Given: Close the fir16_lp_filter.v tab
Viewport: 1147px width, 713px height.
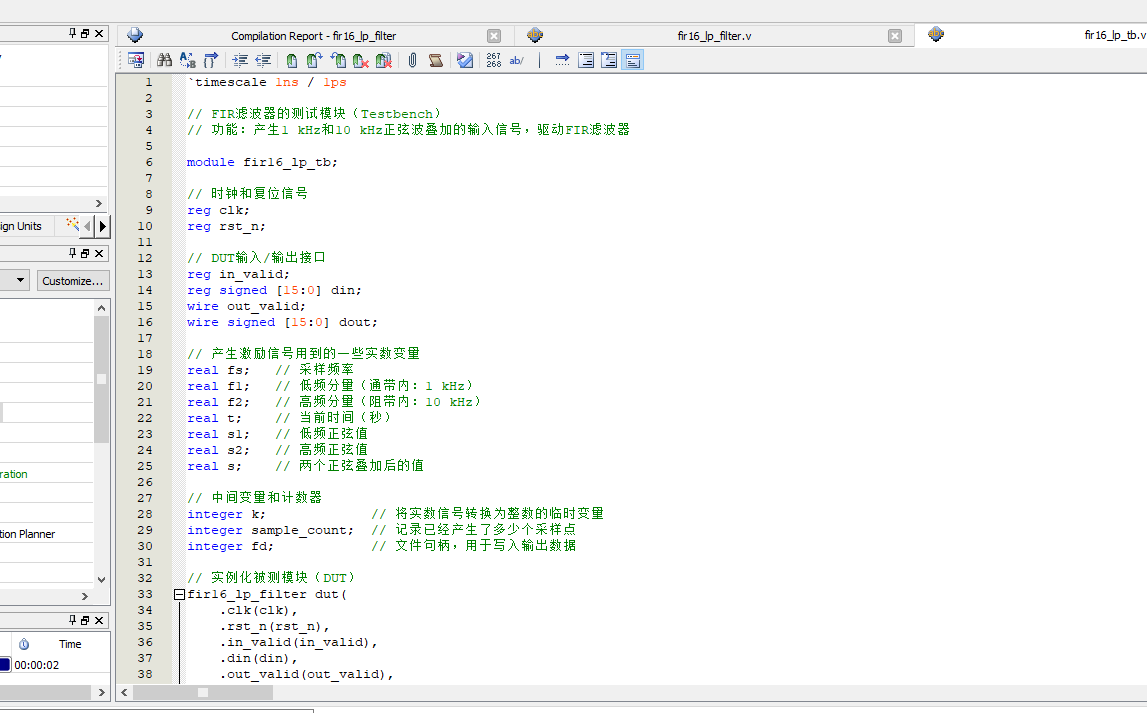Looking at the screenshot, I should 895,36.
